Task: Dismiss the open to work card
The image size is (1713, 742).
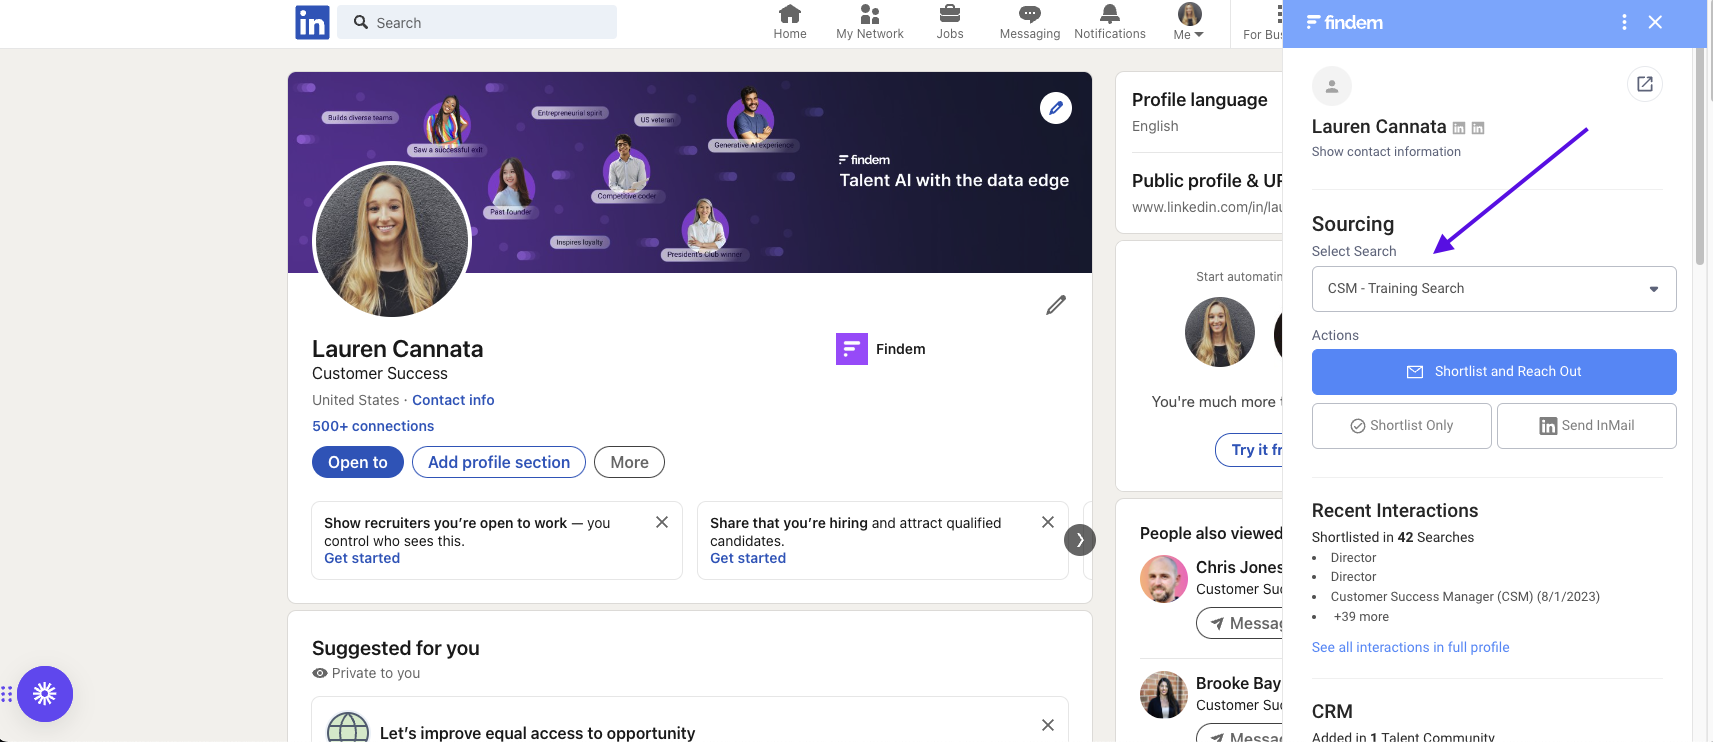Action: [662, 522]
